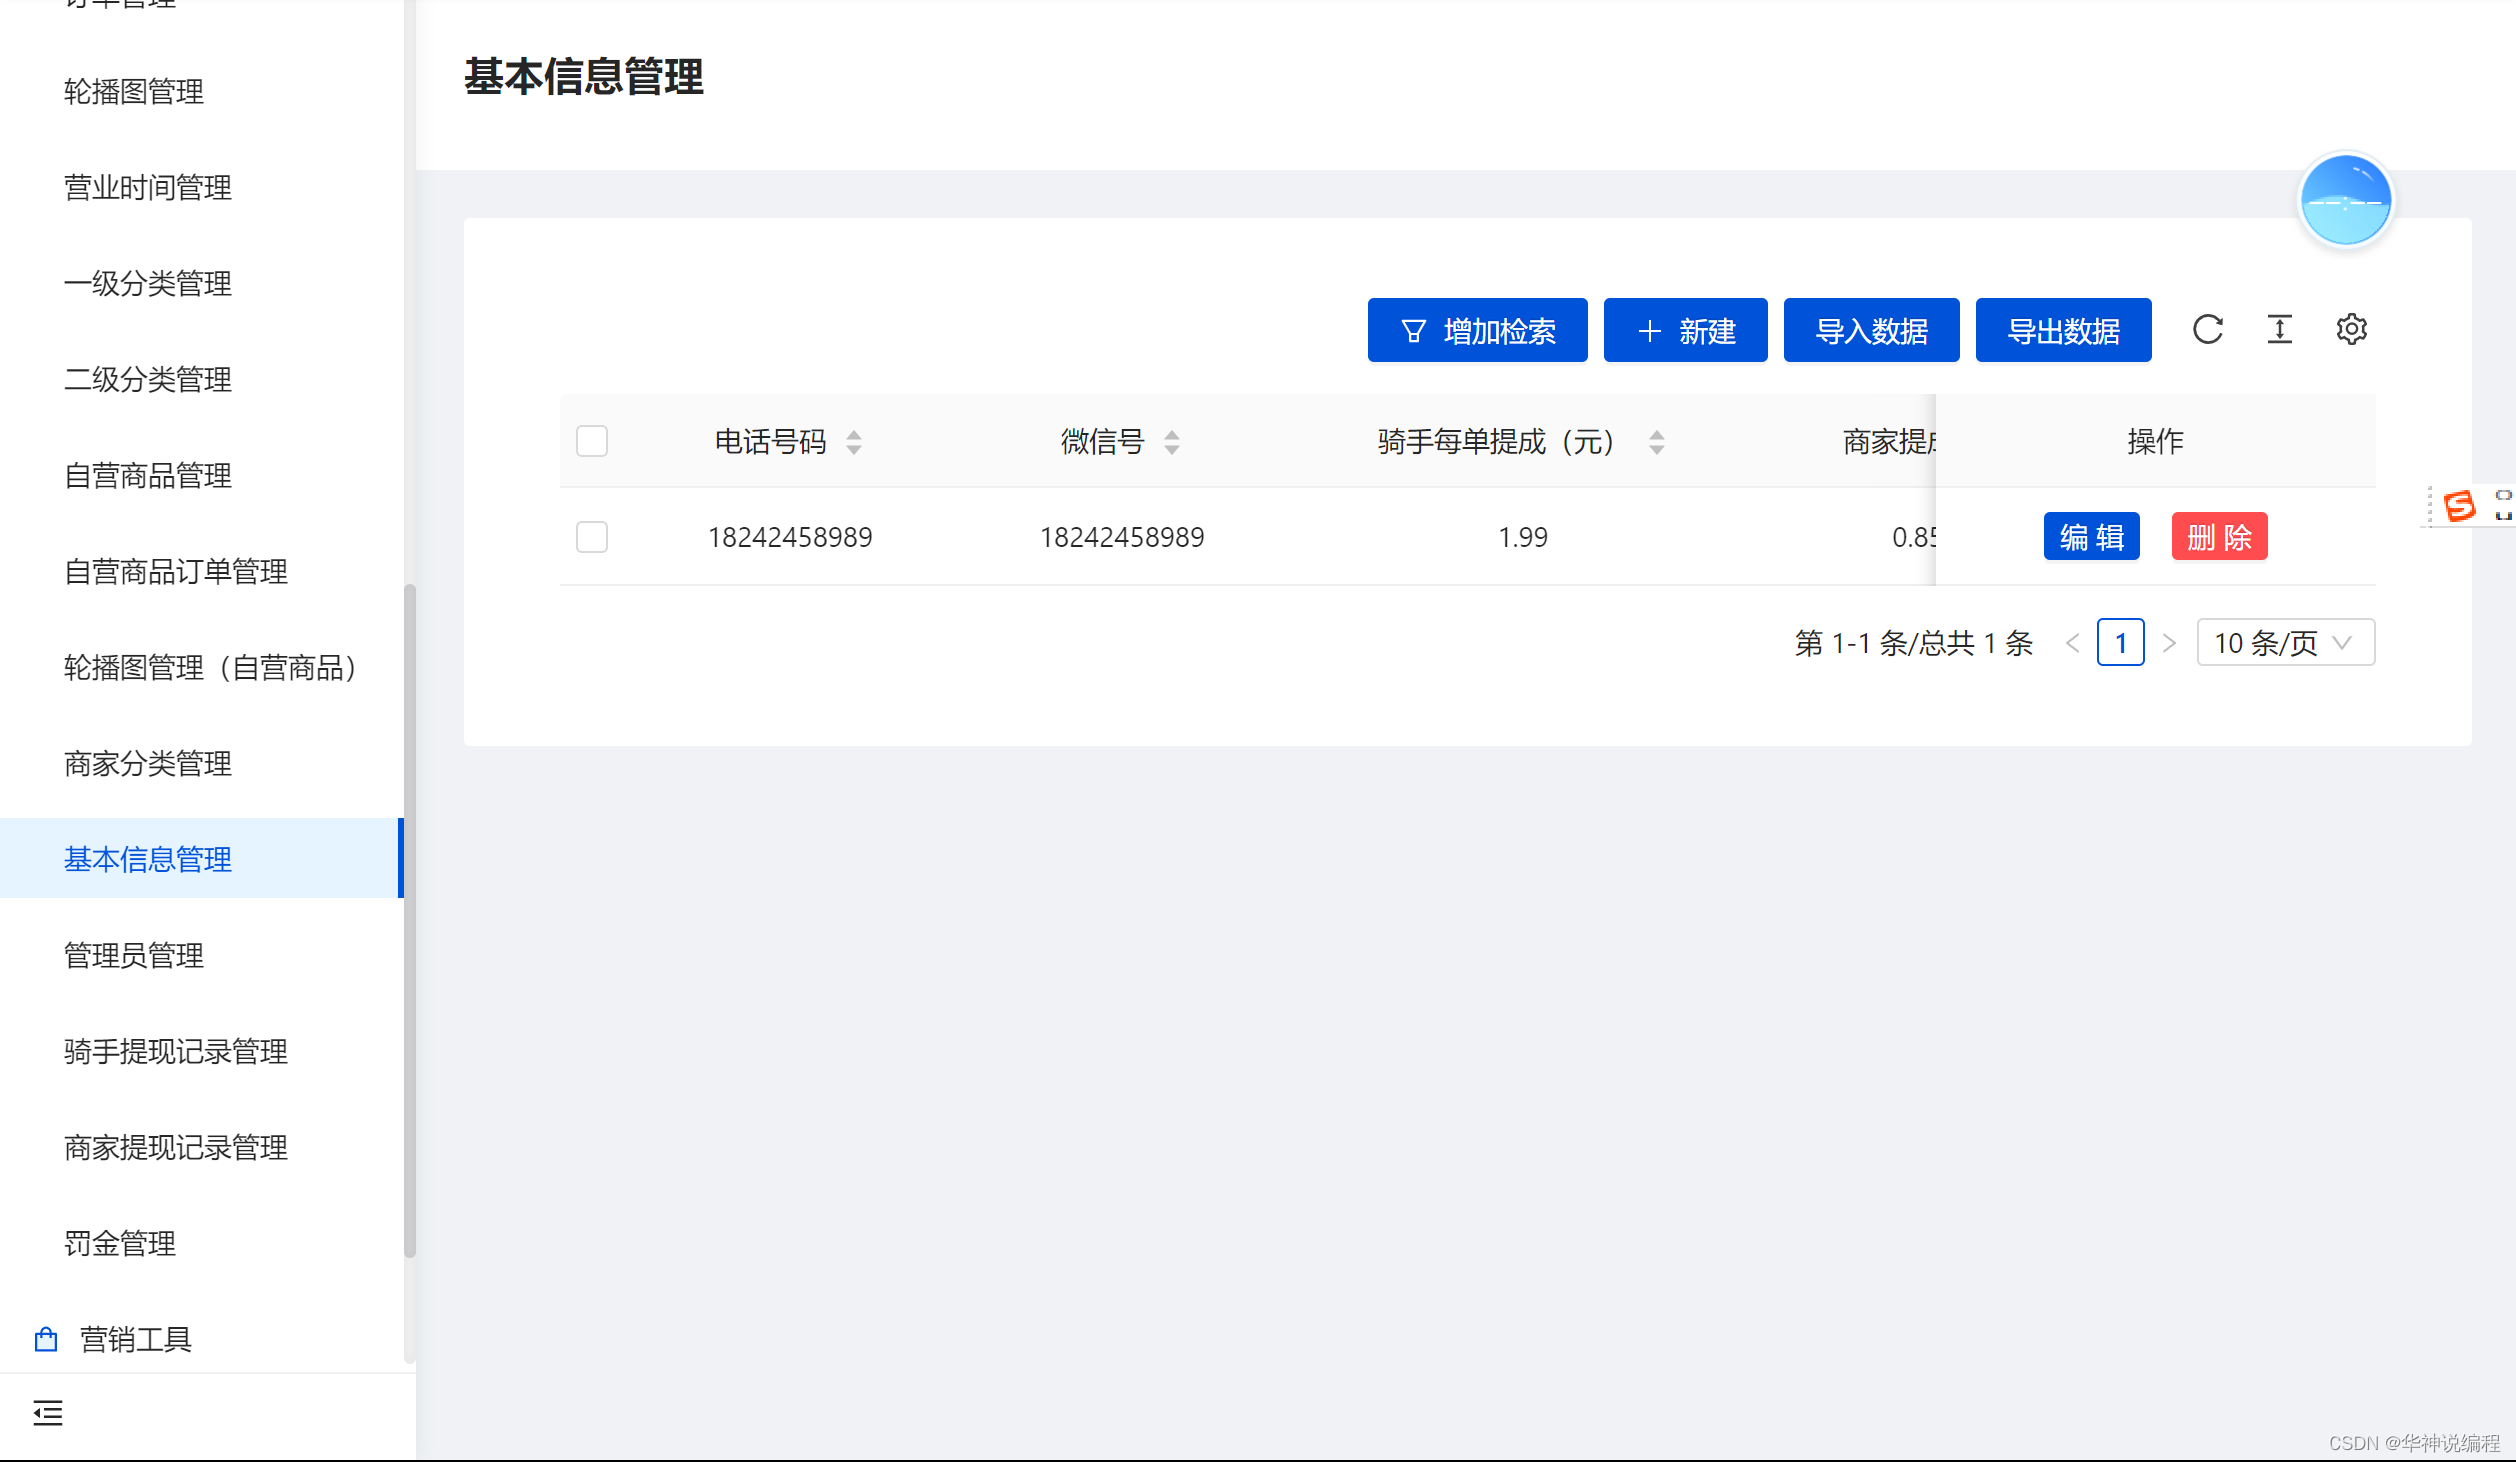Click the red 删除 button
This screenshot has height=1462, width=2516.
point(2219,537)
